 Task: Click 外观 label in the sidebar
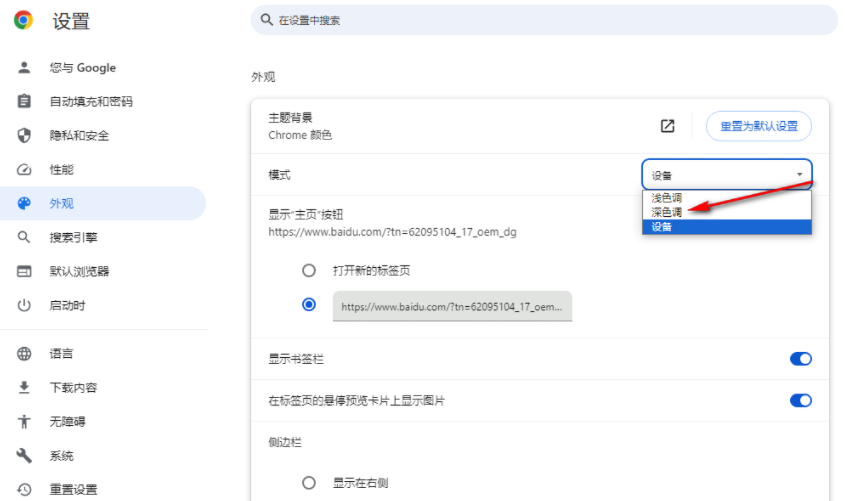point(61,203)
